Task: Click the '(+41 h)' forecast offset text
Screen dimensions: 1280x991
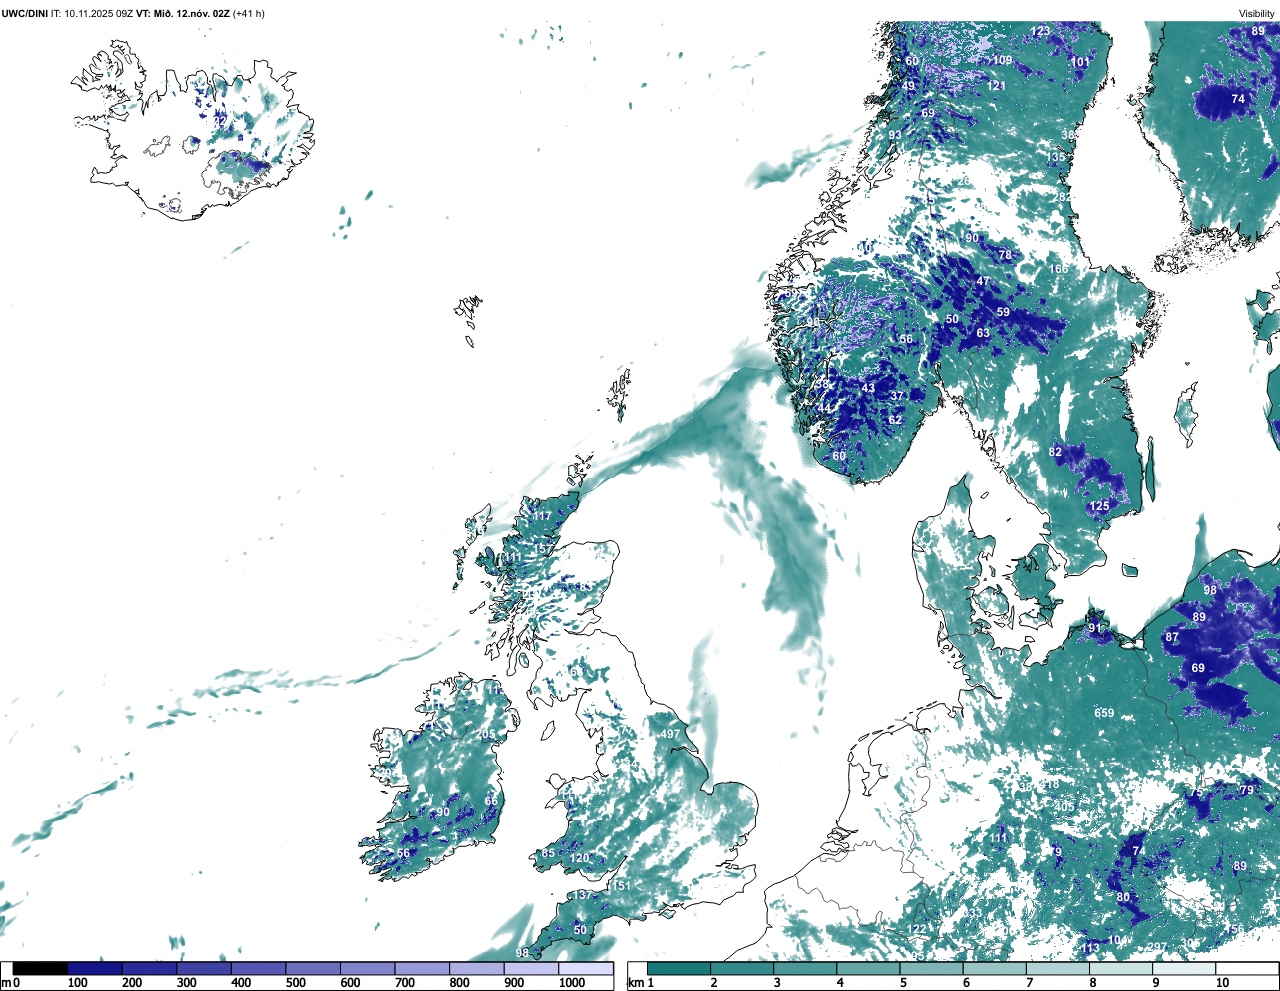Action: (x=249, y=14)
